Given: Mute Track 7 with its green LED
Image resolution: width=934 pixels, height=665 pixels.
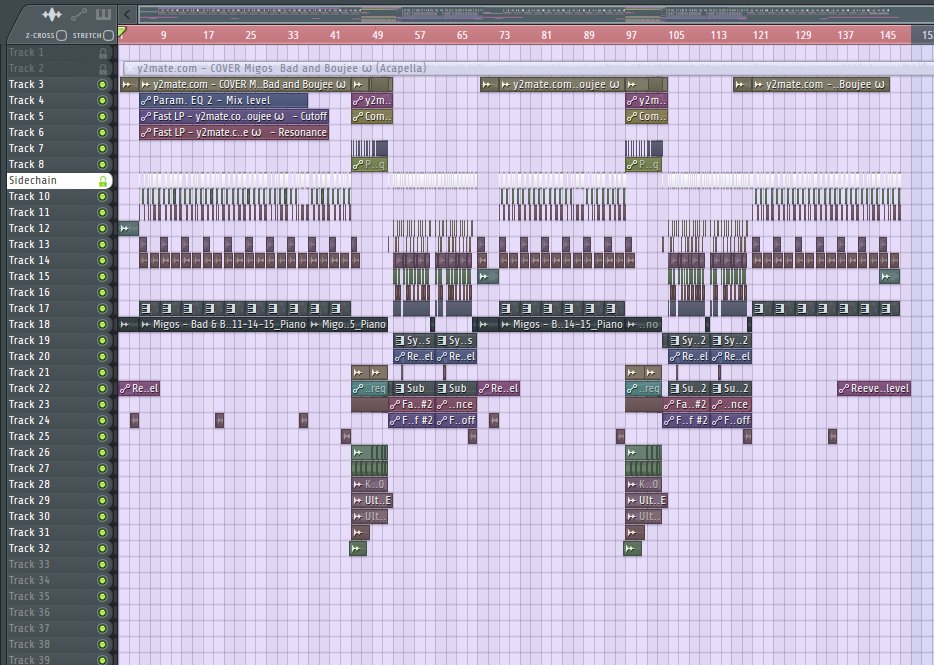Looking at the screenshot, I should tap(102, 148).
